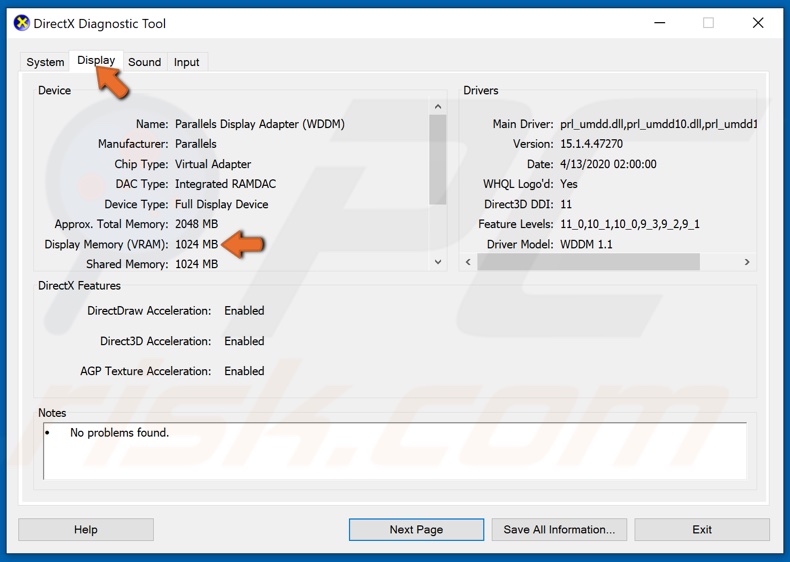Minimize the DirectX Diagnostic Tool window
The width and height of the screenshot is (790, 562).
tap(660, 23)
